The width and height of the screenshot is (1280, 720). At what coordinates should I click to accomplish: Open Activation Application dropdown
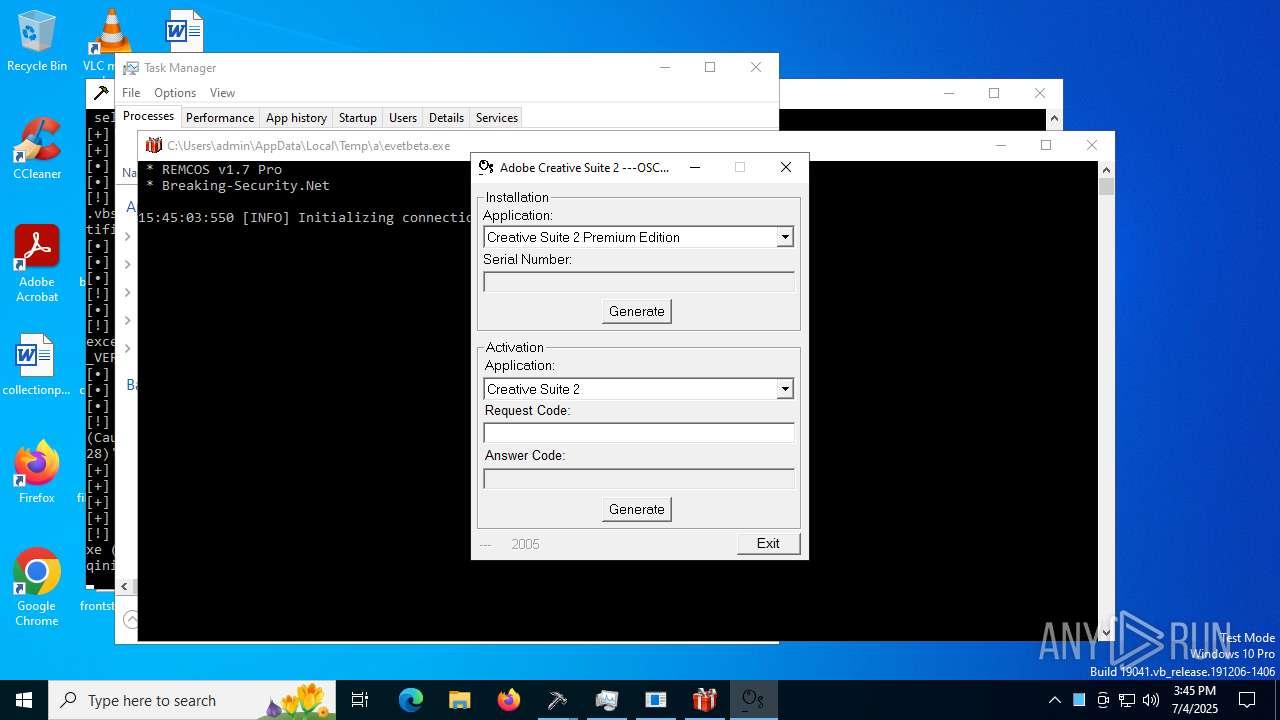(785, 389)
